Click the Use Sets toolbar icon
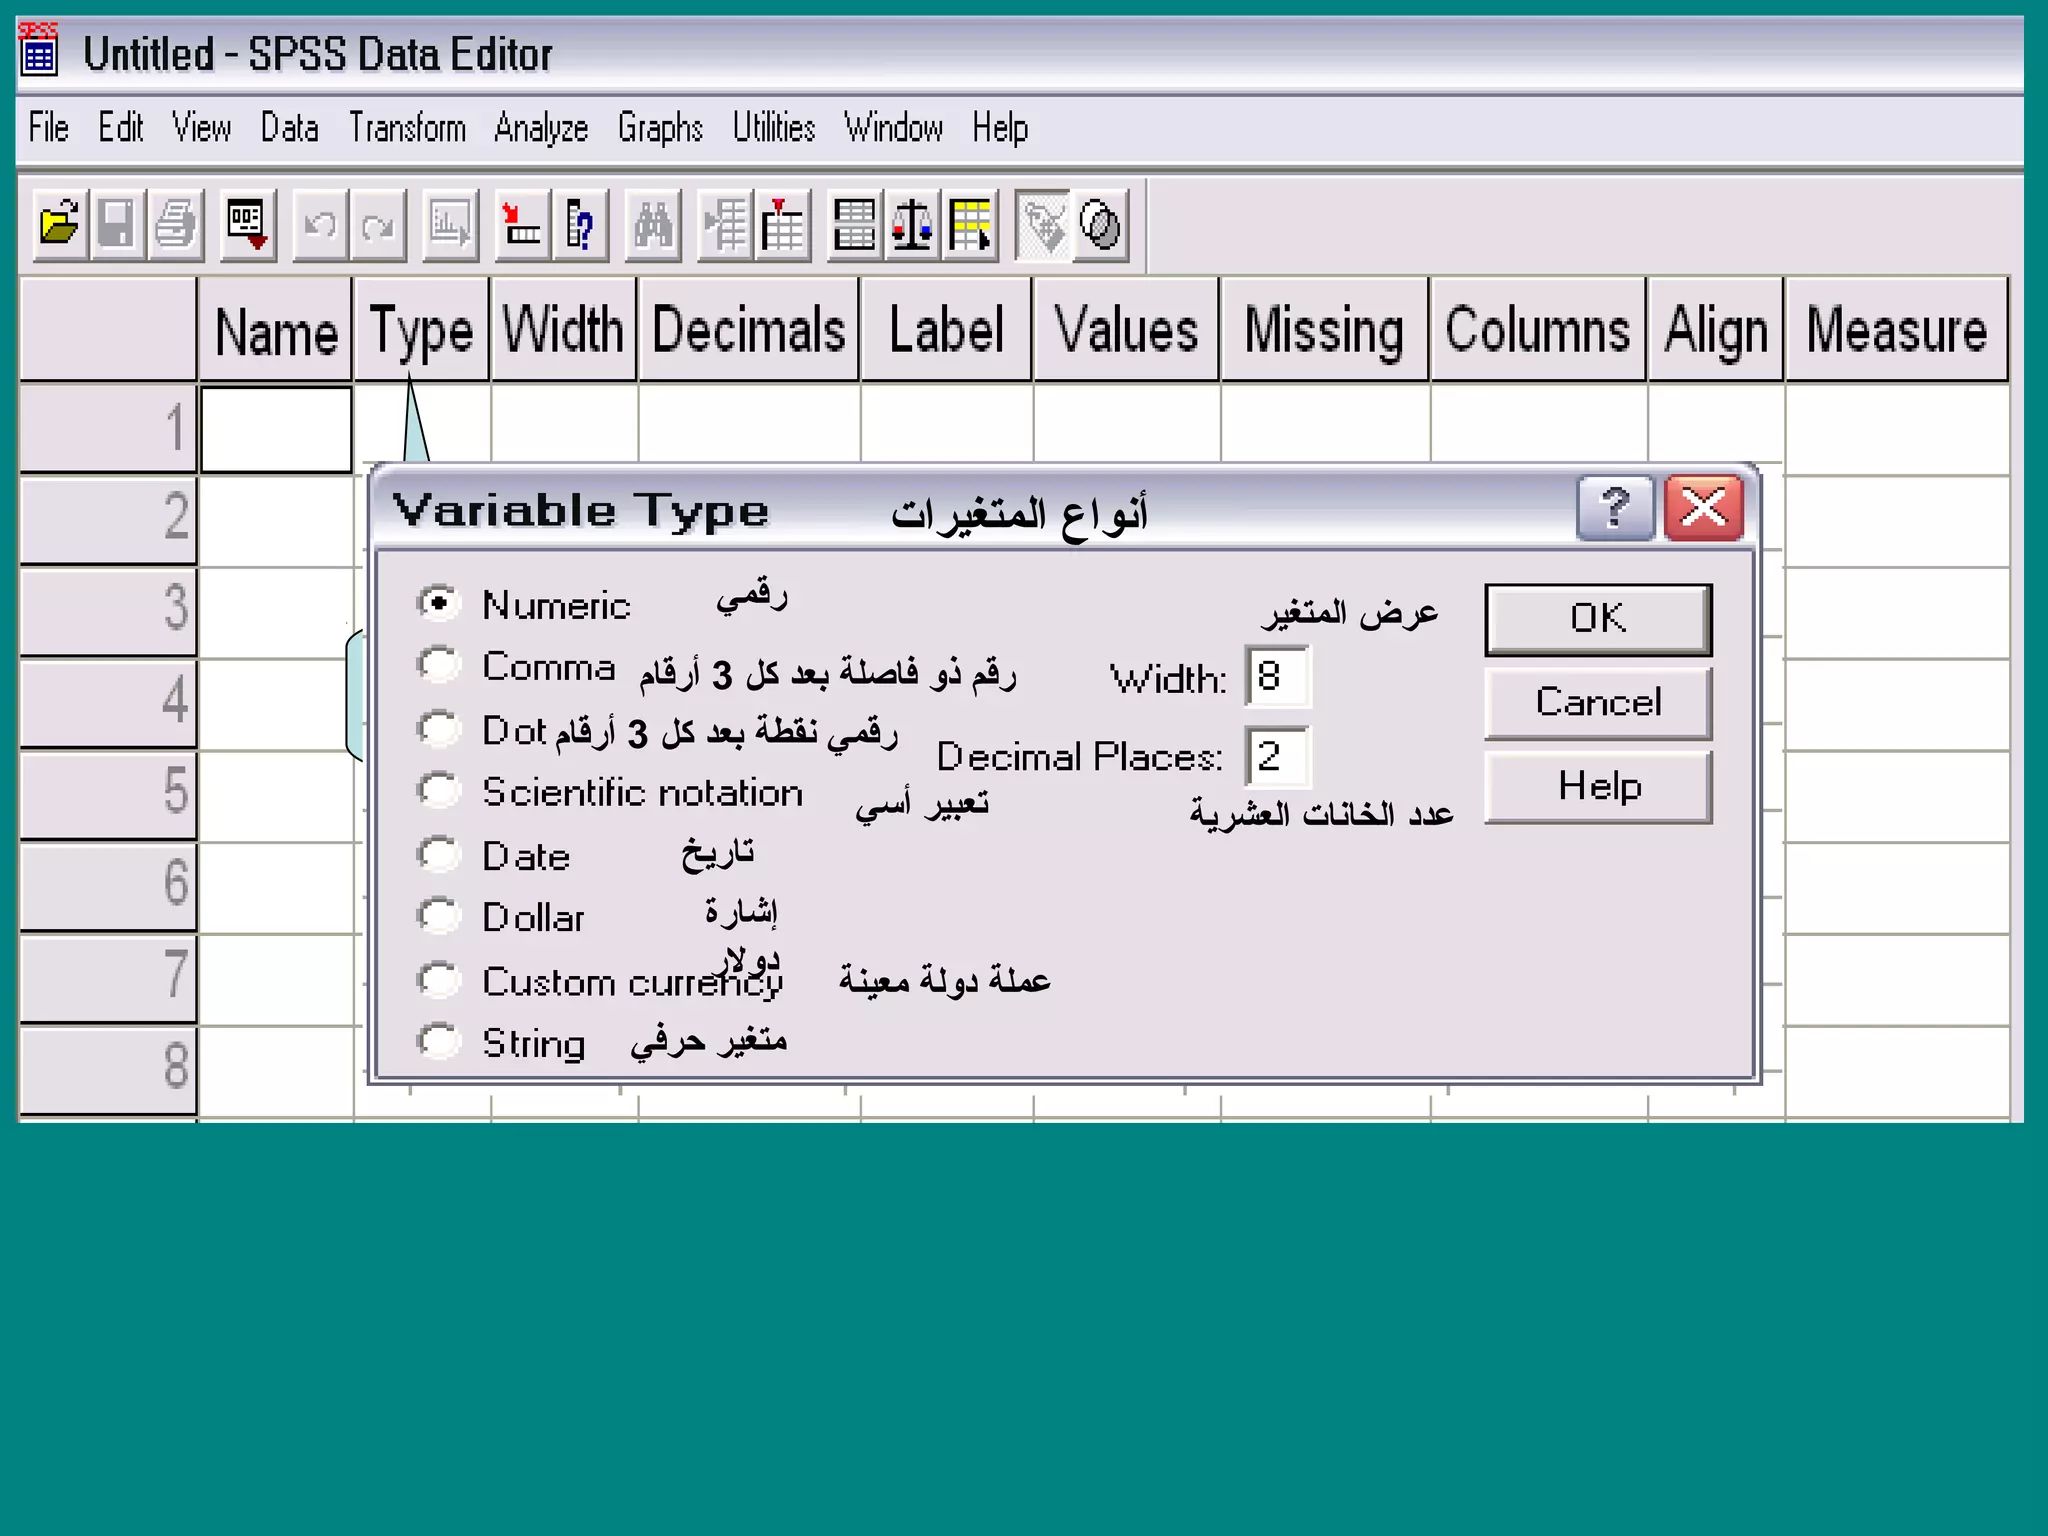The width and height of the screenshot is (2048, 1536). pyautogui.click(x=1100, y=224)
